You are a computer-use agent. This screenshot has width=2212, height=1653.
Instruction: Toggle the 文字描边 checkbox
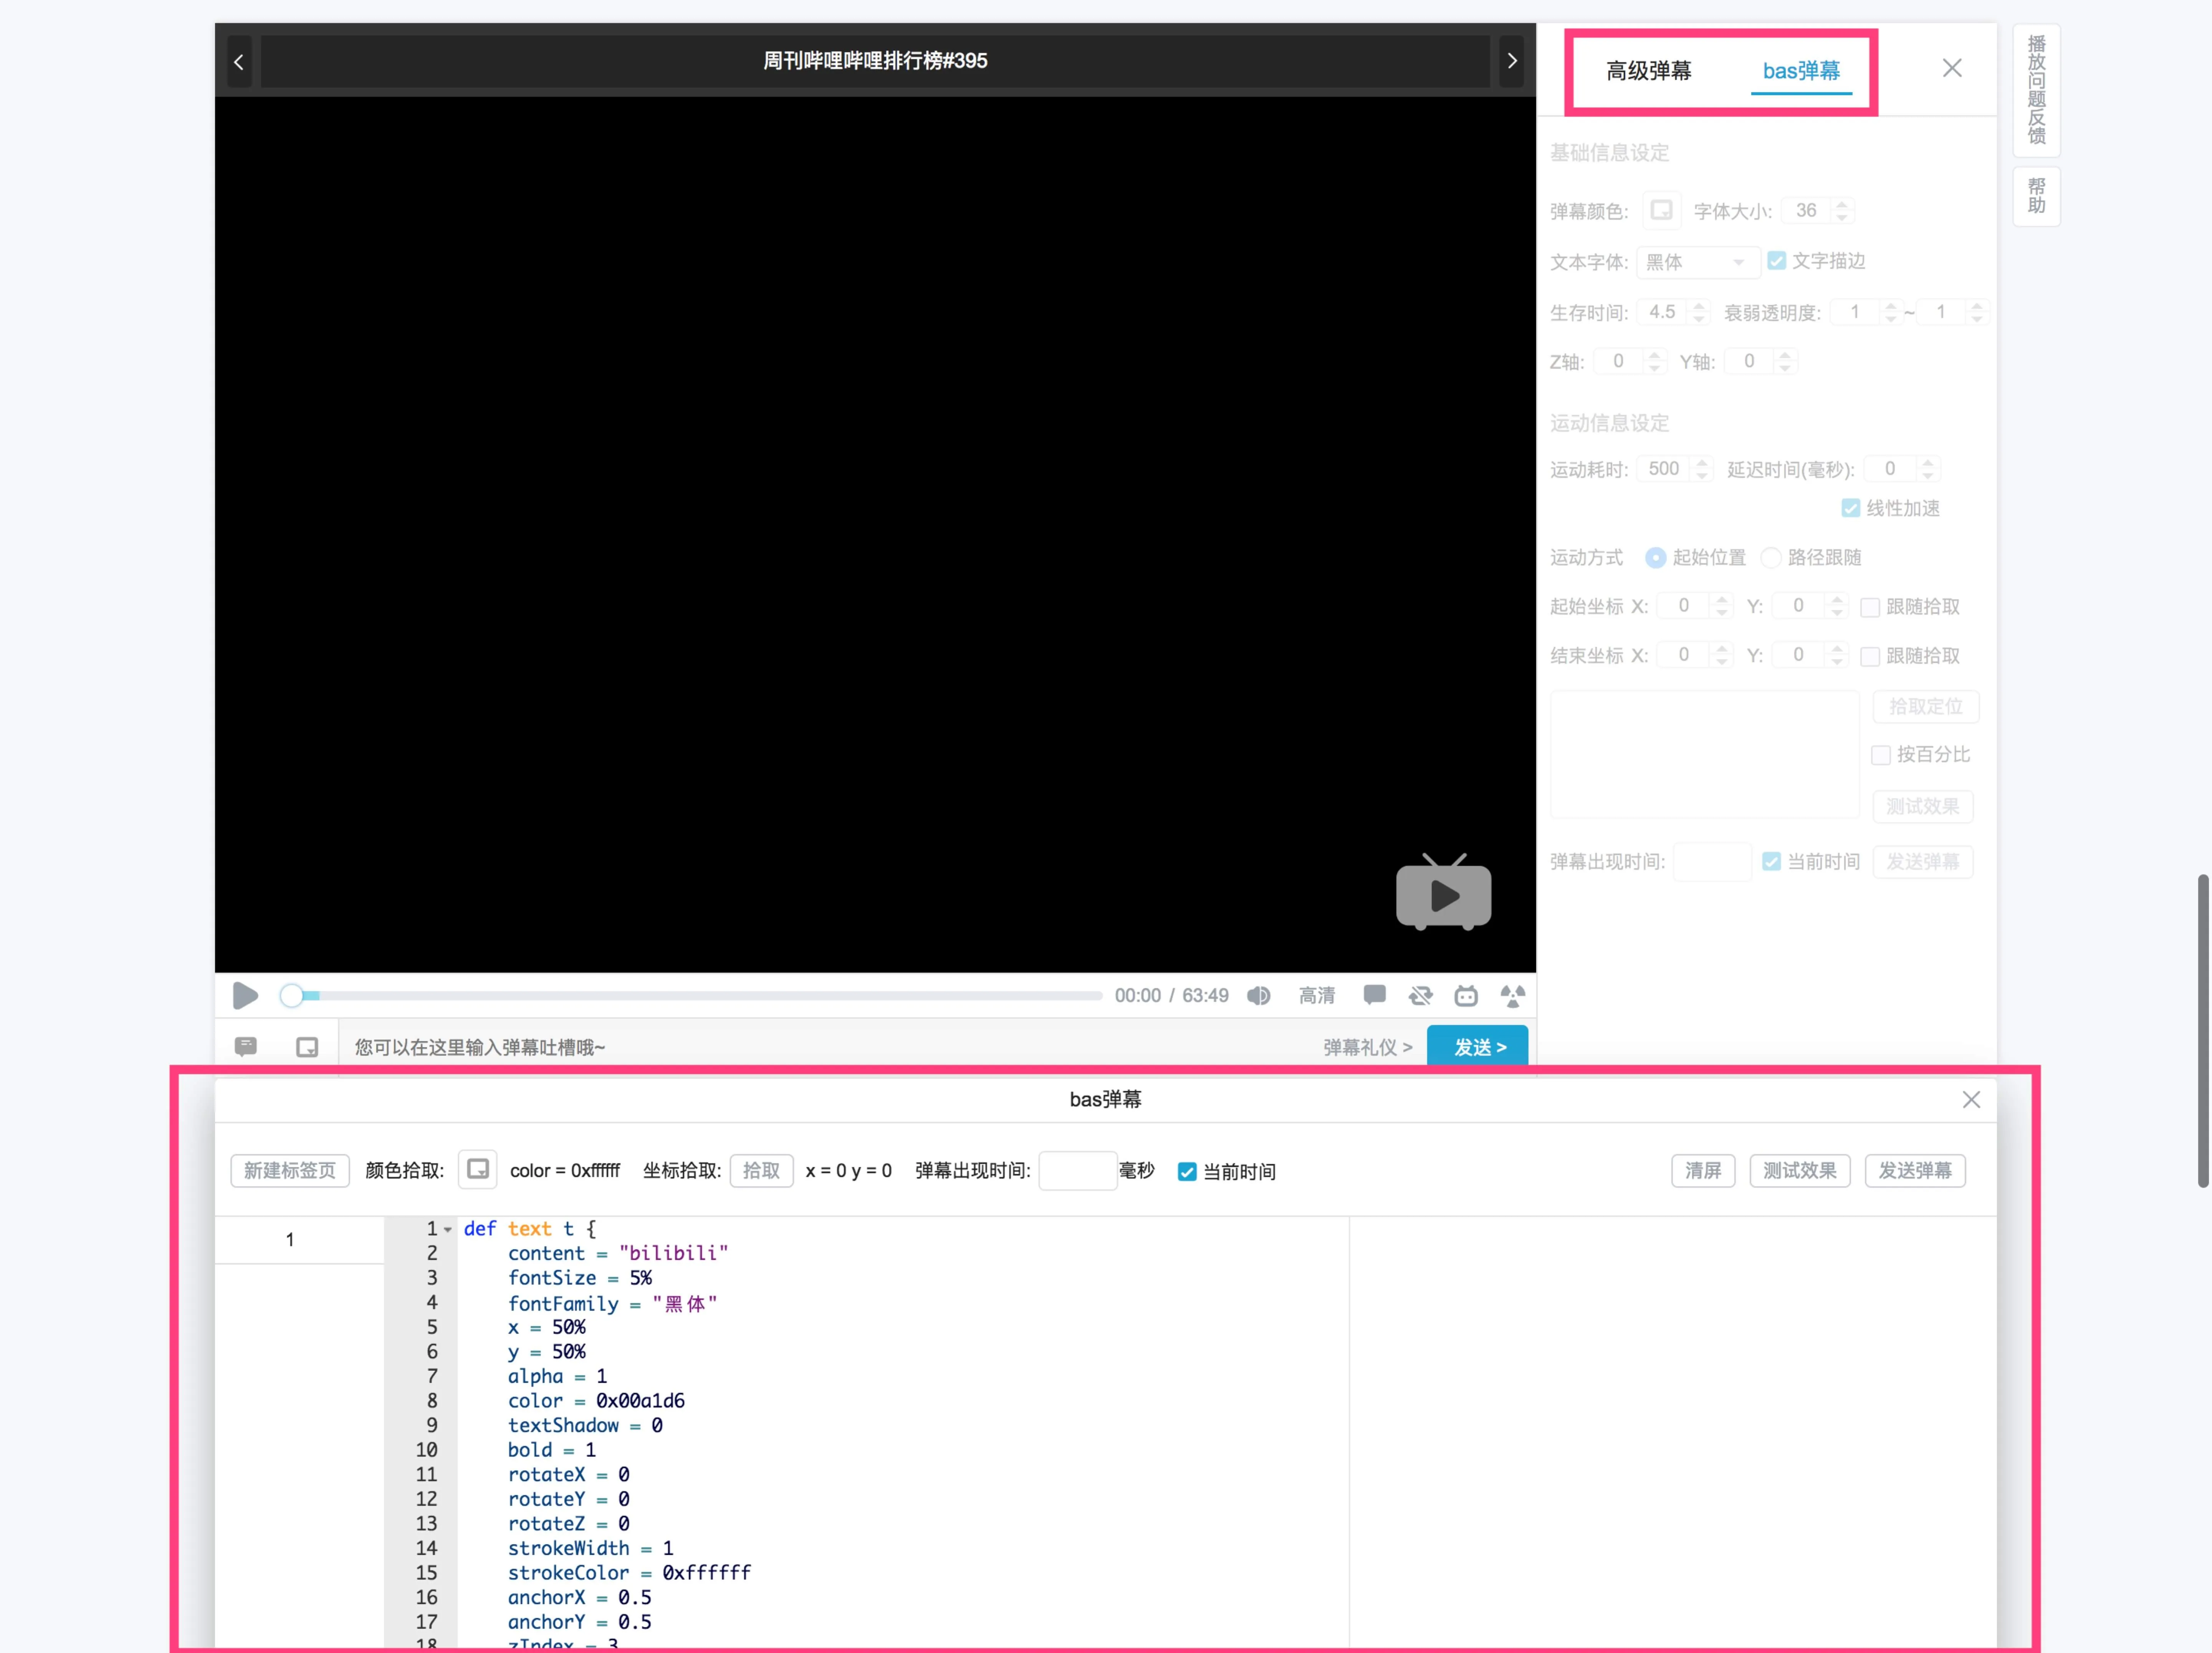(1777, 261)
